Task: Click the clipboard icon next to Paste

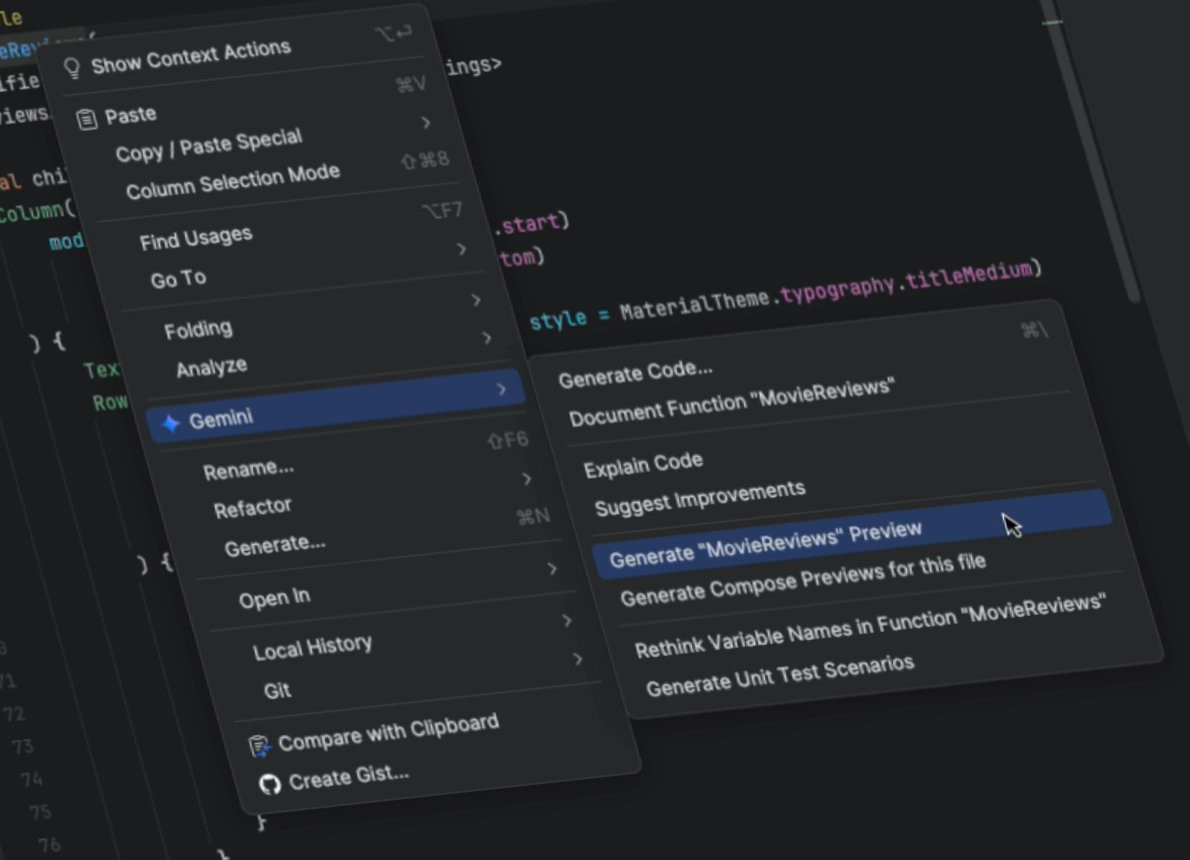Action: point(87,119)
